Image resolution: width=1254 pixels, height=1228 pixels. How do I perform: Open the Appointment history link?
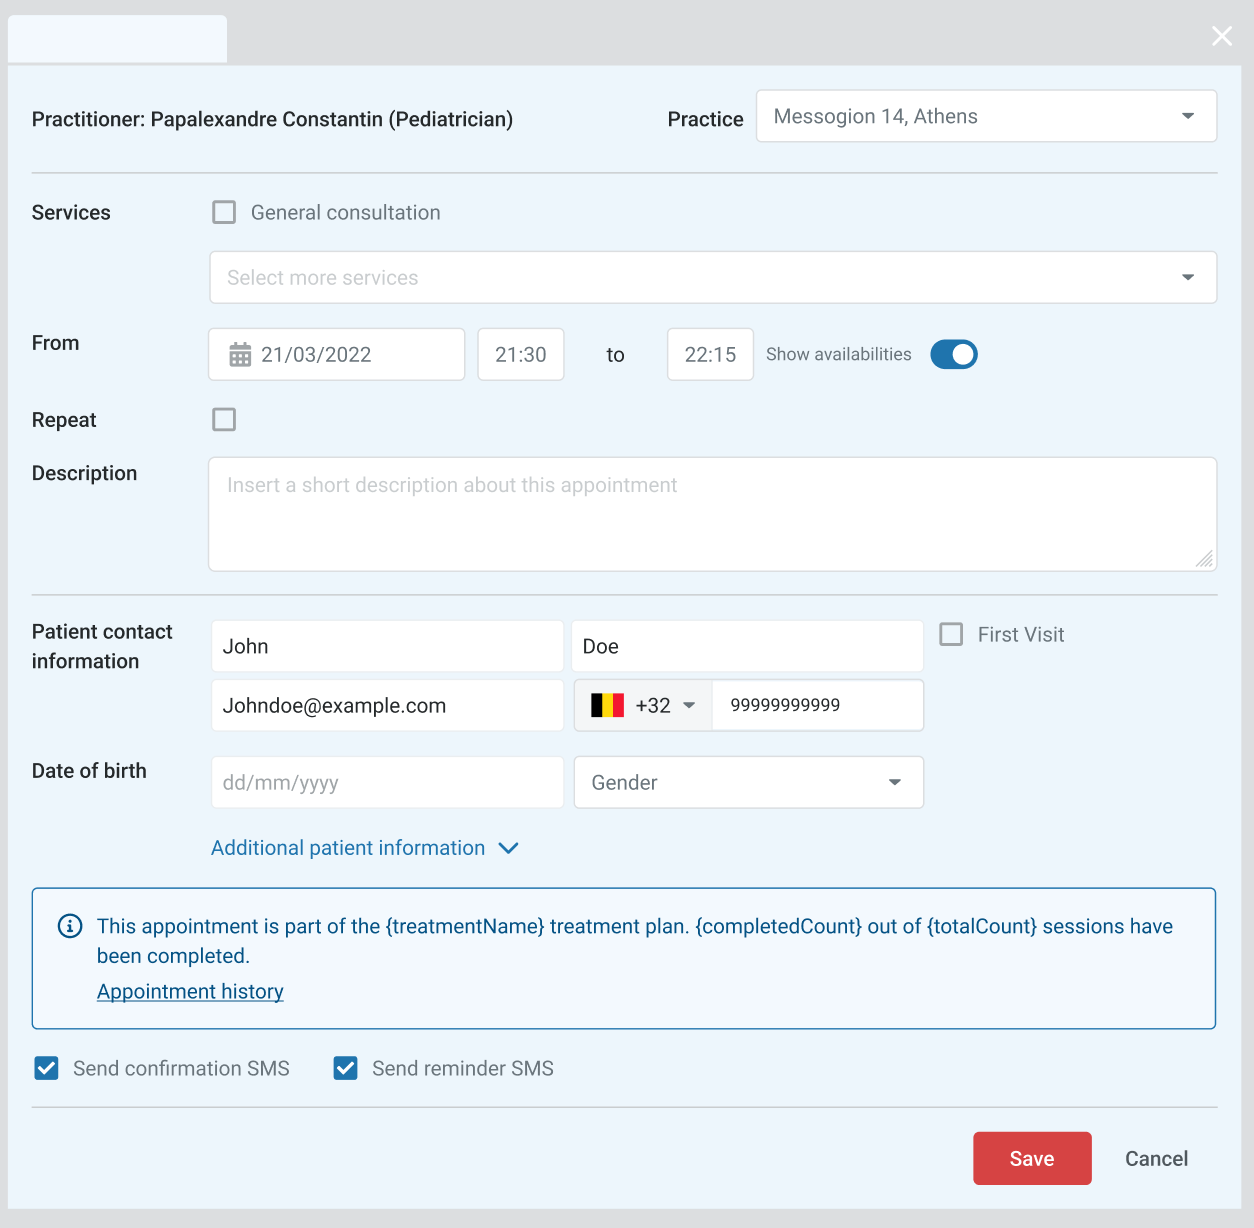[190, 992]
